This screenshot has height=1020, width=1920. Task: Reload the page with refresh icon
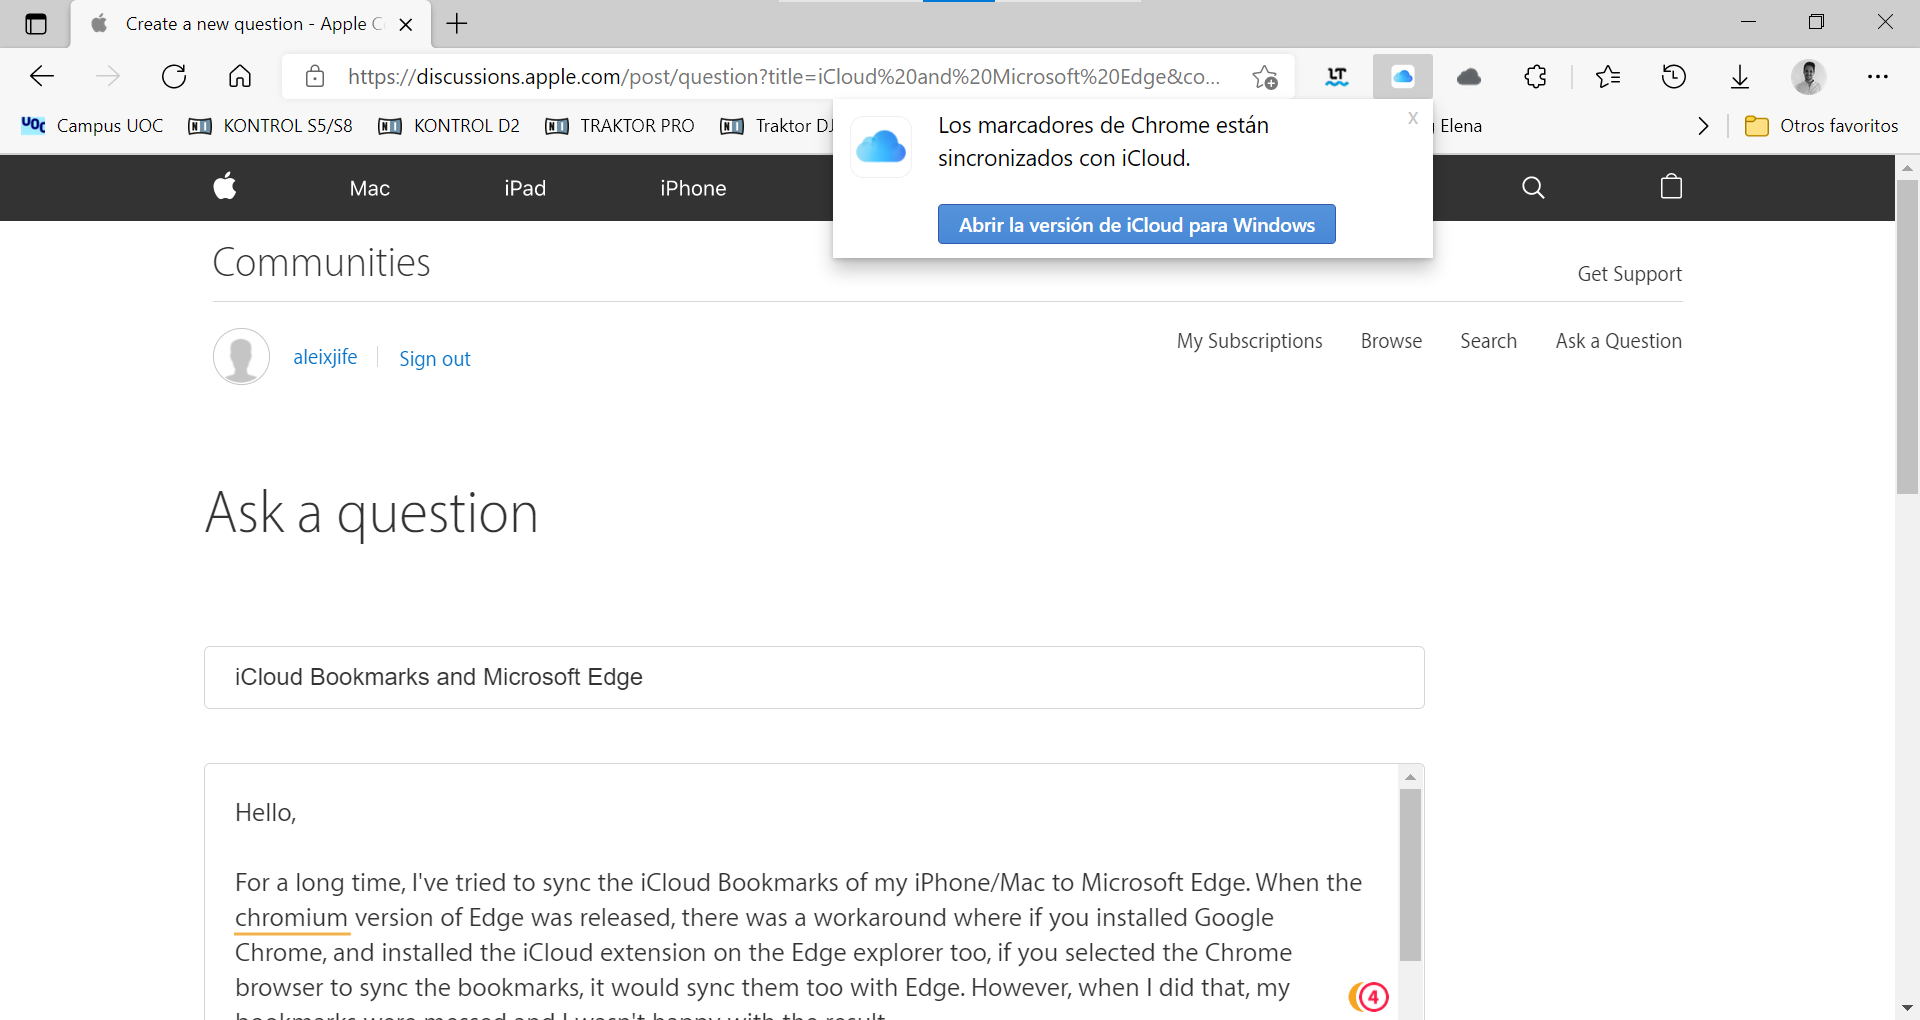point(174,77)
